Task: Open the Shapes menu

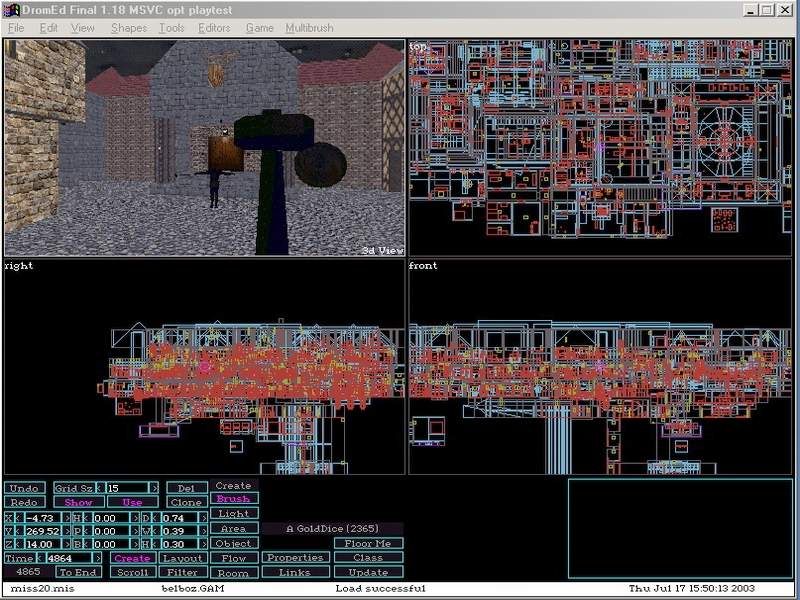Action: tap(129, 28)
